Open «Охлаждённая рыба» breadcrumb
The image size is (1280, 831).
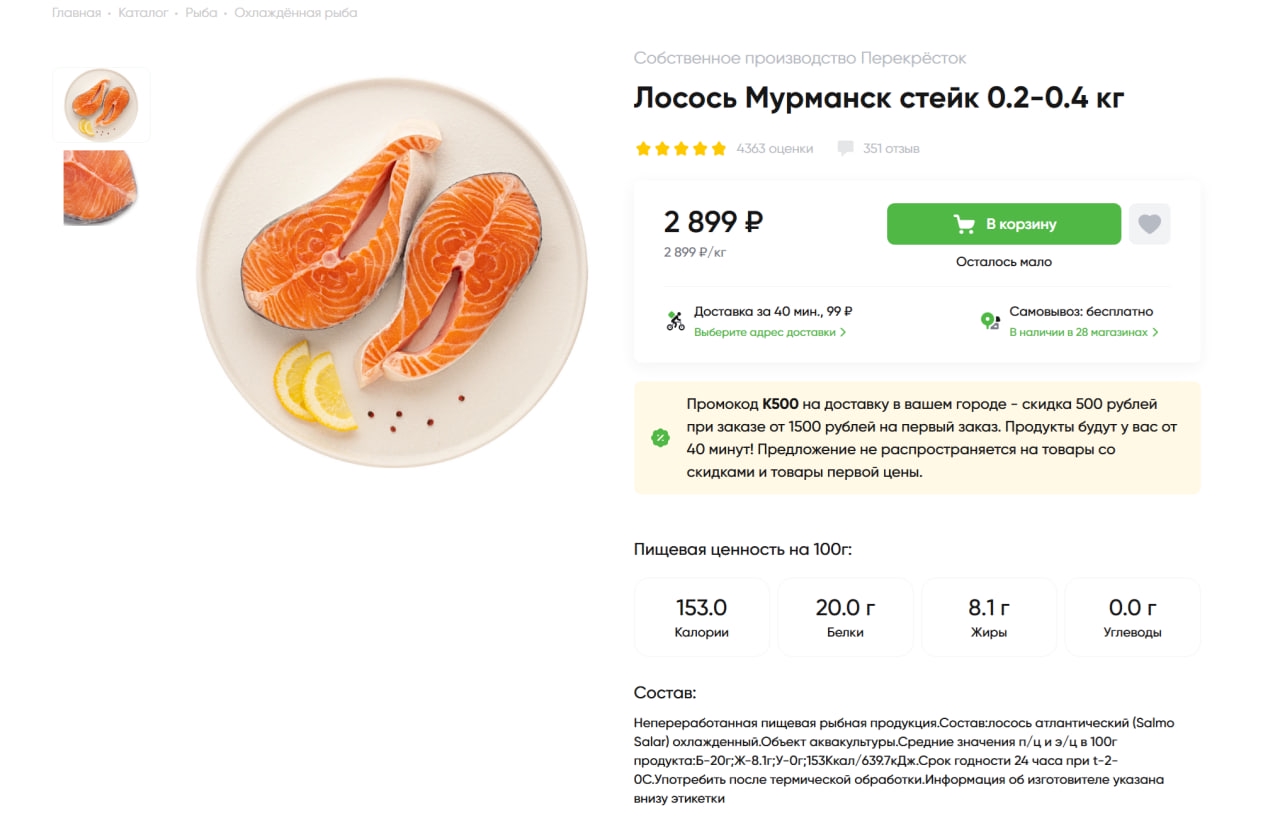pyautogui.click(x=295, y=13)
